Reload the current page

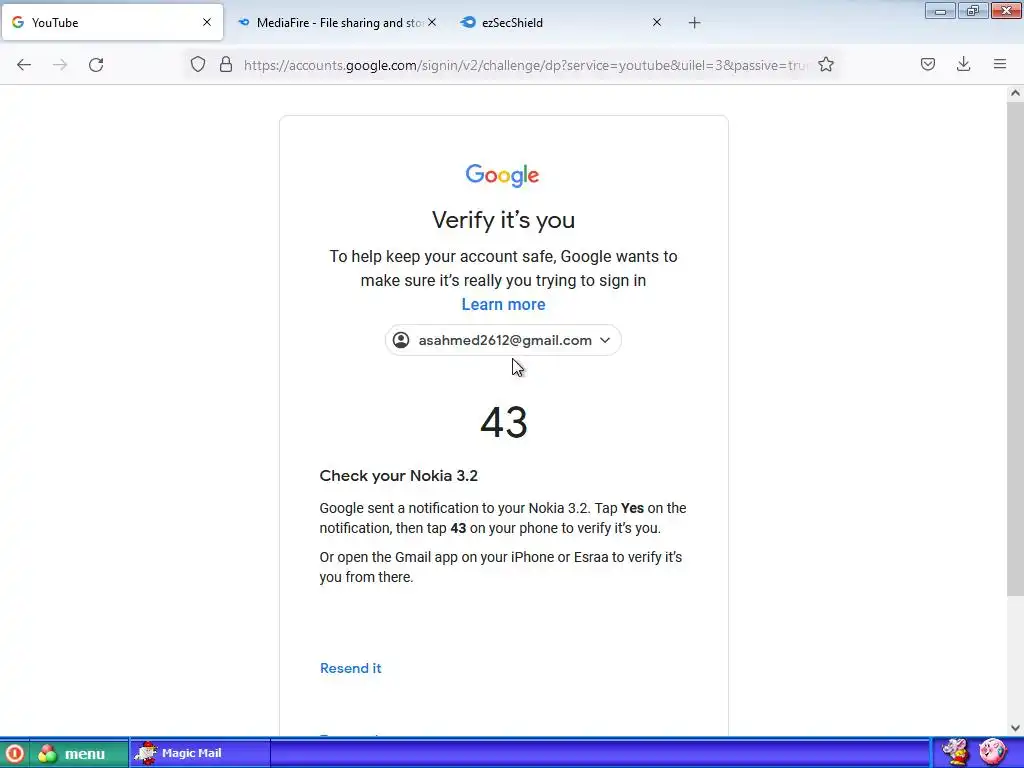coord(96,65)
